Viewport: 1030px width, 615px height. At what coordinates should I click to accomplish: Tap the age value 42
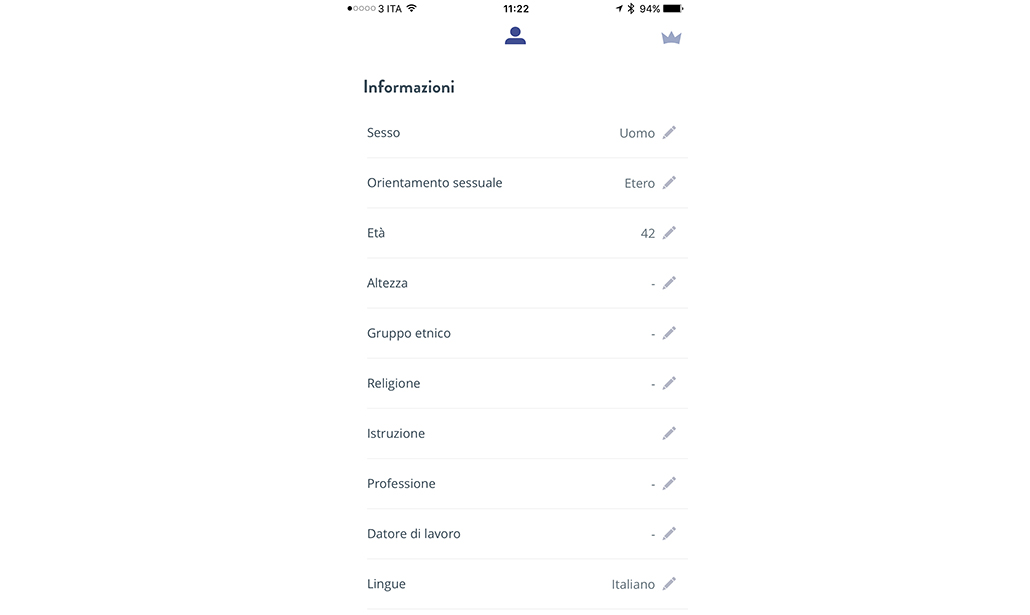point(648,233)
